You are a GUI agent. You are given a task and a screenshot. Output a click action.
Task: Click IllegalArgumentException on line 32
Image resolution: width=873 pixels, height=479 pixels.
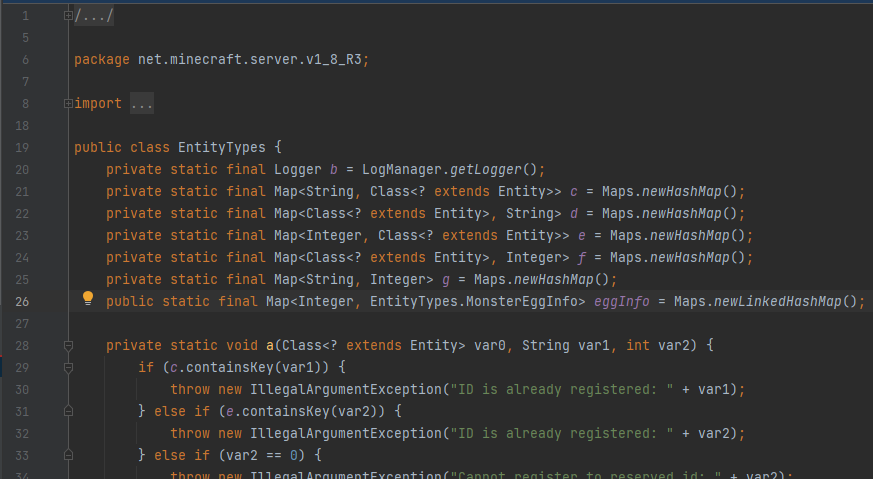point(345,434)
